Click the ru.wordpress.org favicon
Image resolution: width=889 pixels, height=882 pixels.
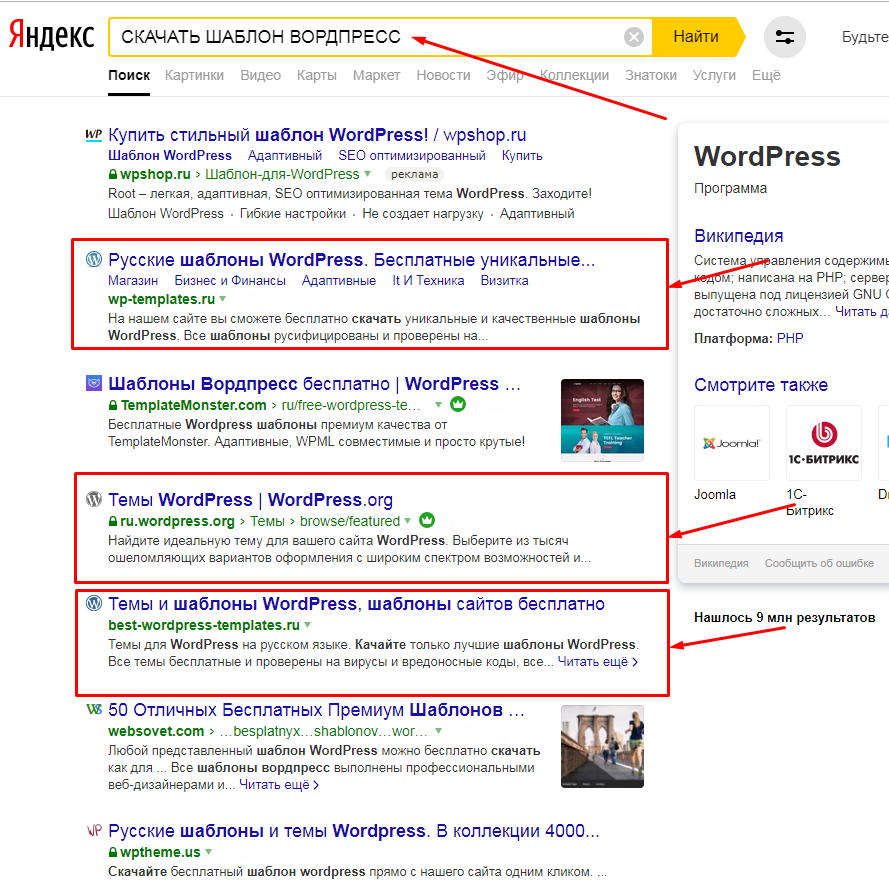click(x=94, y=499)
